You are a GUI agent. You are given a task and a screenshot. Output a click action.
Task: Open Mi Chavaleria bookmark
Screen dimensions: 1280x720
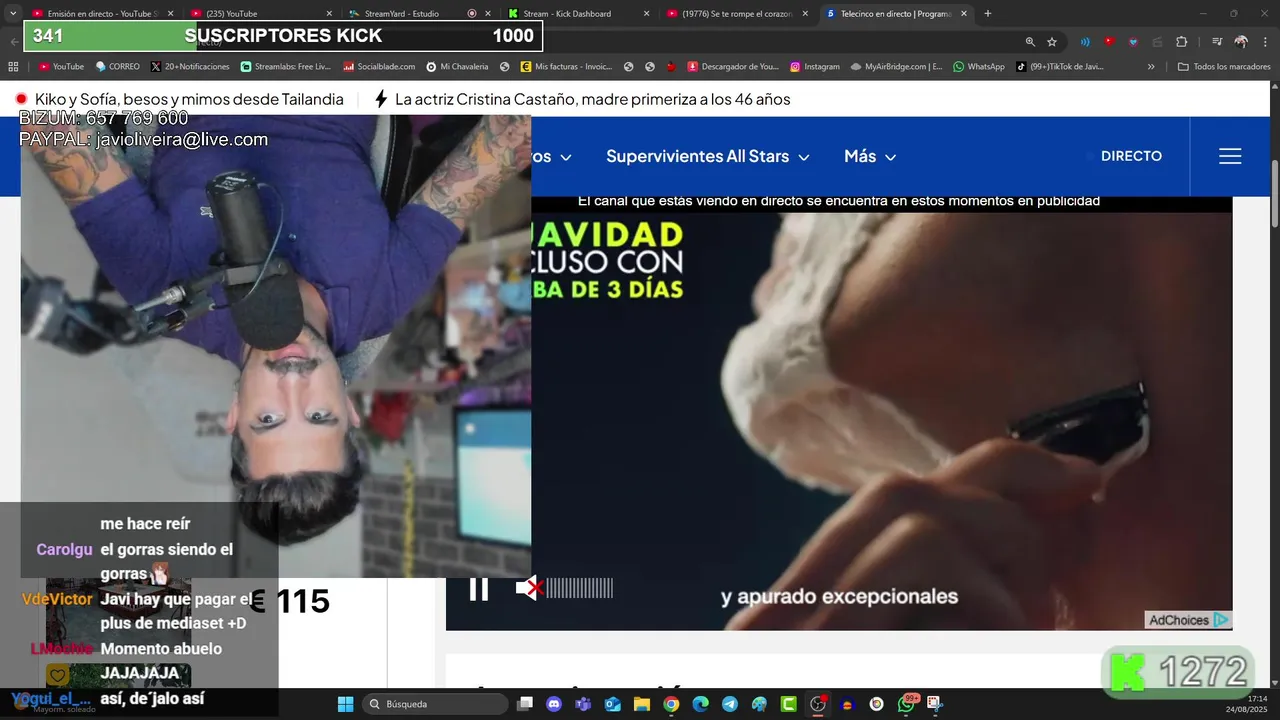457,67
